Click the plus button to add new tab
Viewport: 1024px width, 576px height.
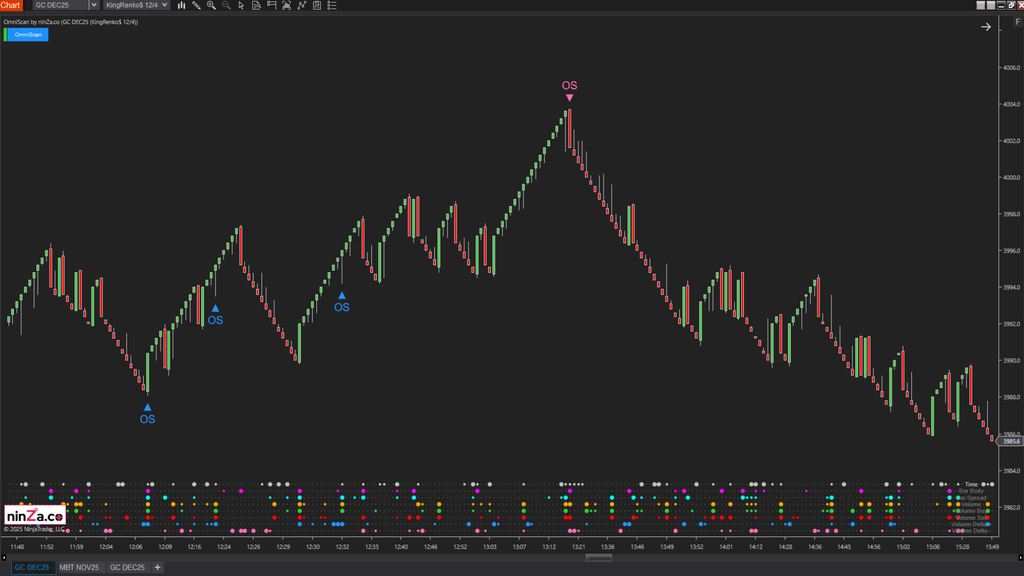(157, 567)
